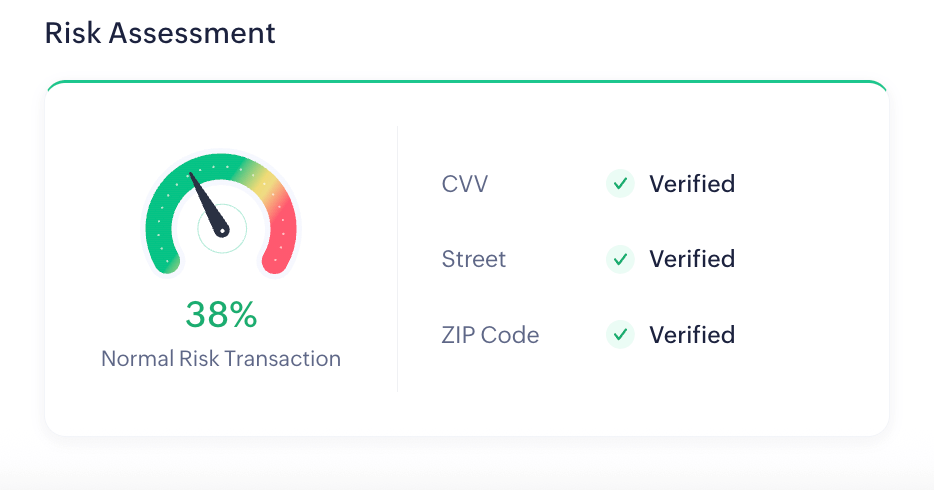The width and height of the screenshot is (934, 490).
Task: Click the Verified text next to Street
Action: click(692, 259)
